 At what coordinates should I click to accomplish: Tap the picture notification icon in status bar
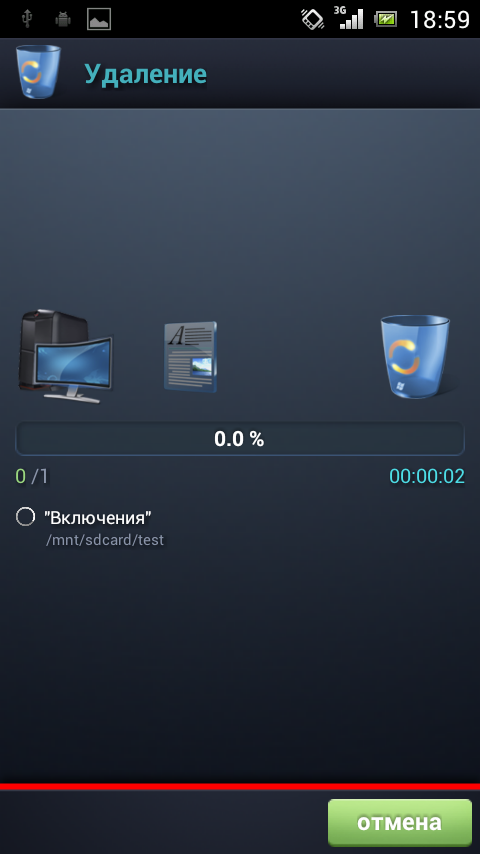[99, 20]
